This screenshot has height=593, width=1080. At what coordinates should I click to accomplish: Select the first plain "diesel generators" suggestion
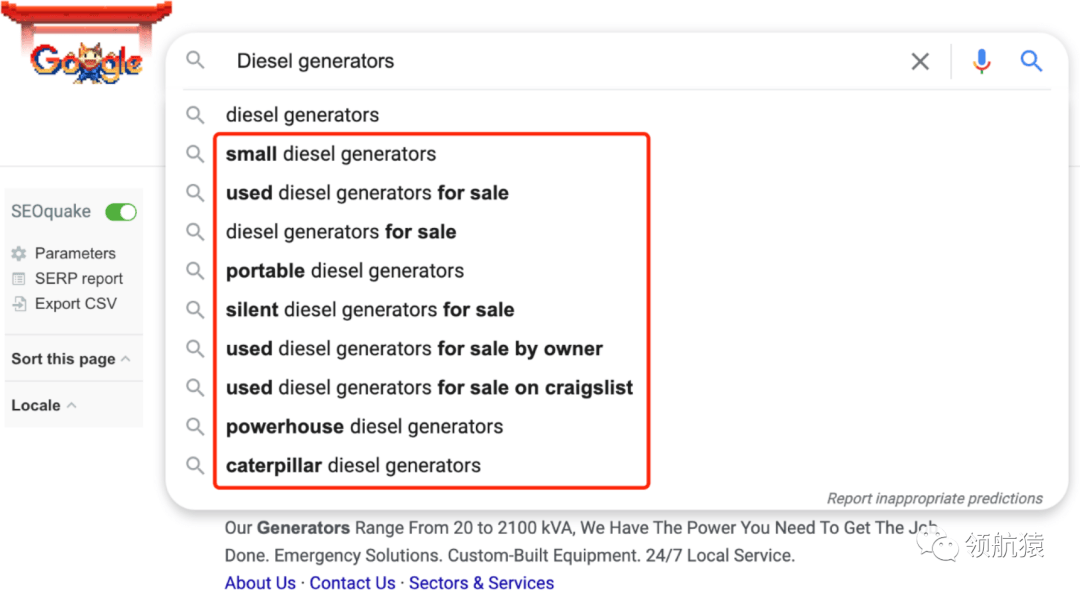tap(302, 115)
